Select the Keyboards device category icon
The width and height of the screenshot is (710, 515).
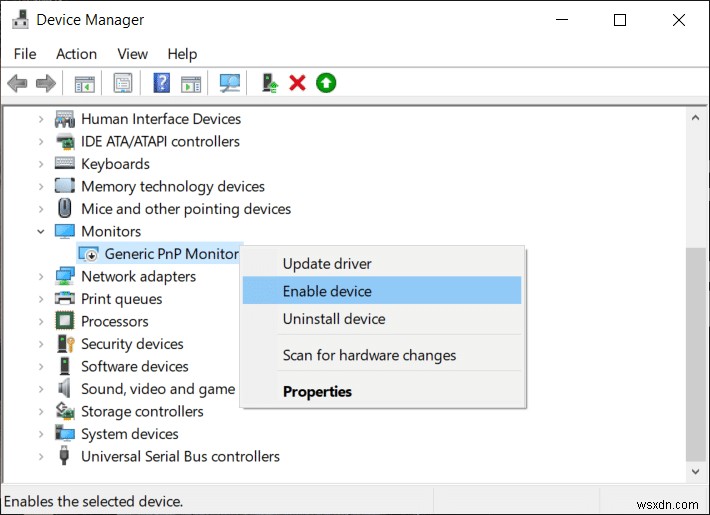65,164
